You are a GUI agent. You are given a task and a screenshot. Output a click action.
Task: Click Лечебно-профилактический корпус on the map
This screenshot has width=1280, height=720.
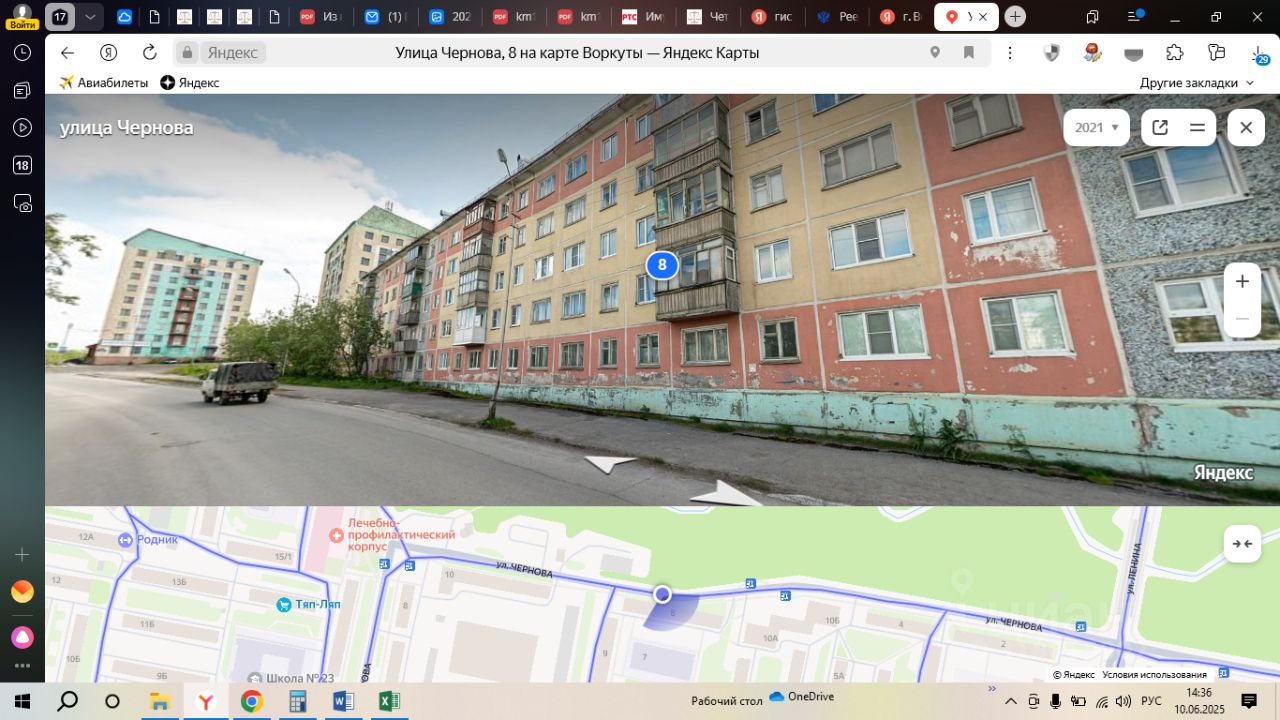(x=392, y=535)
